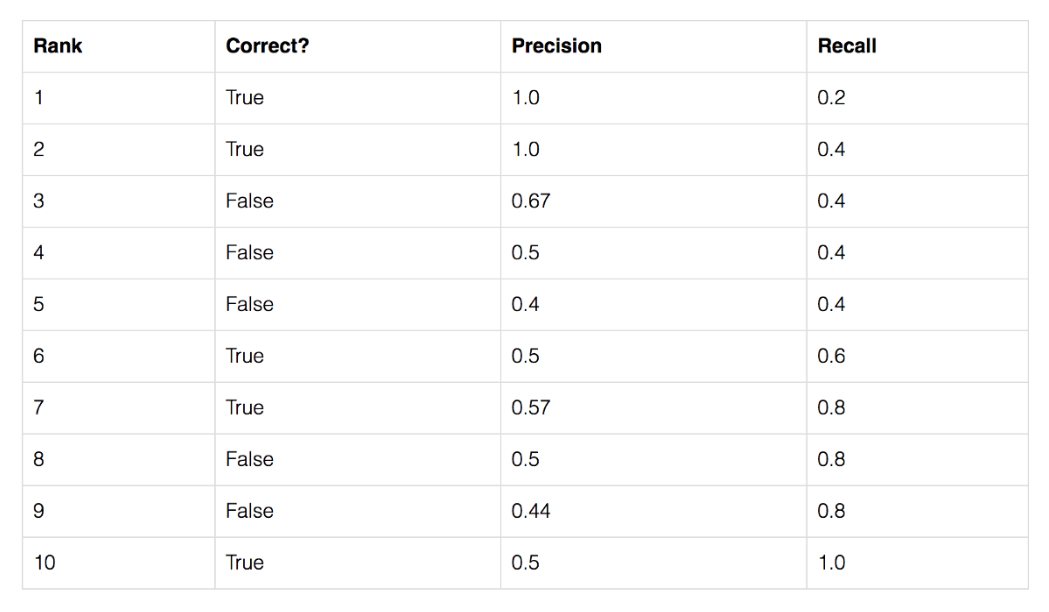1049x612 pixels.
Task: Select the "Recall" column header
Action: [846, 46]
